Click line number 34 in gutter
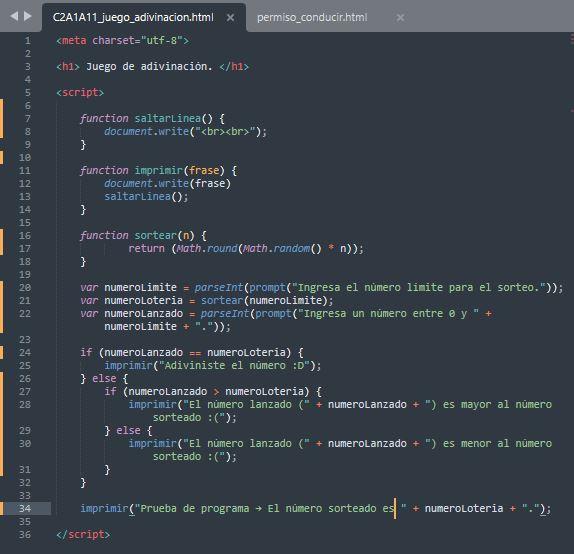Screen dimensions: 574x554 tap(25, 508)
